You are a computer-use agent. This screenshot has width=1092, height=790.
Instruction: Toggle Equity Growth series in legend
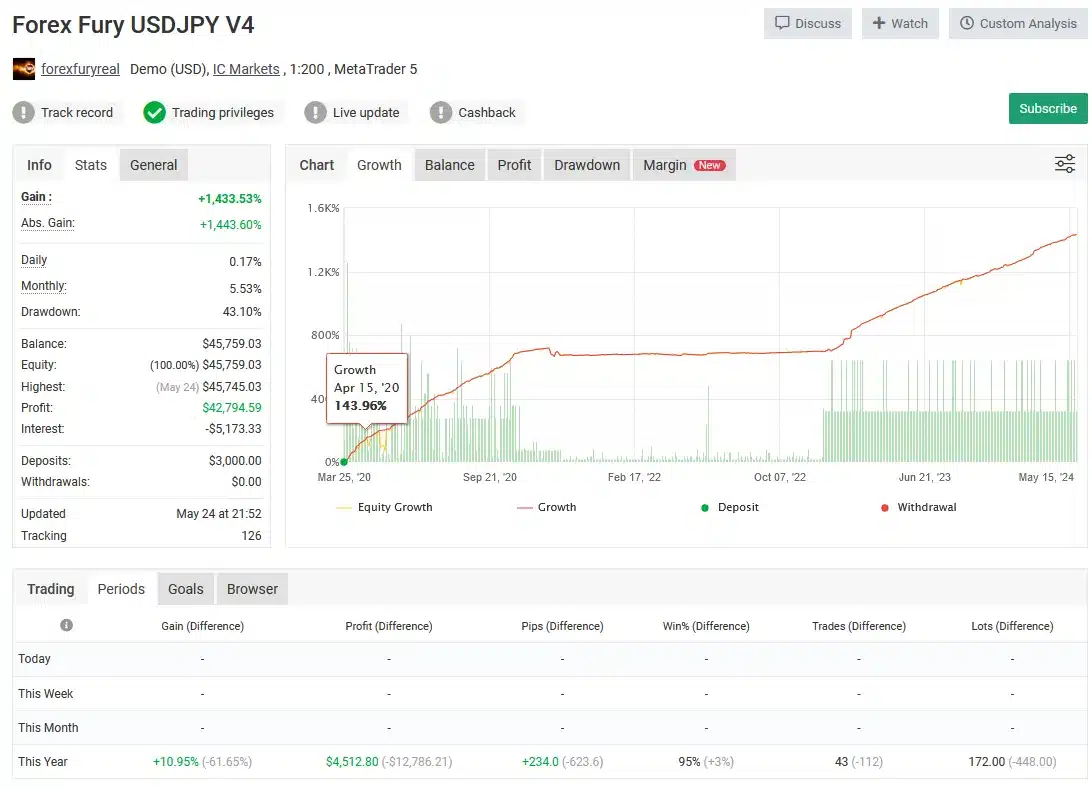[x=385, y=507]
